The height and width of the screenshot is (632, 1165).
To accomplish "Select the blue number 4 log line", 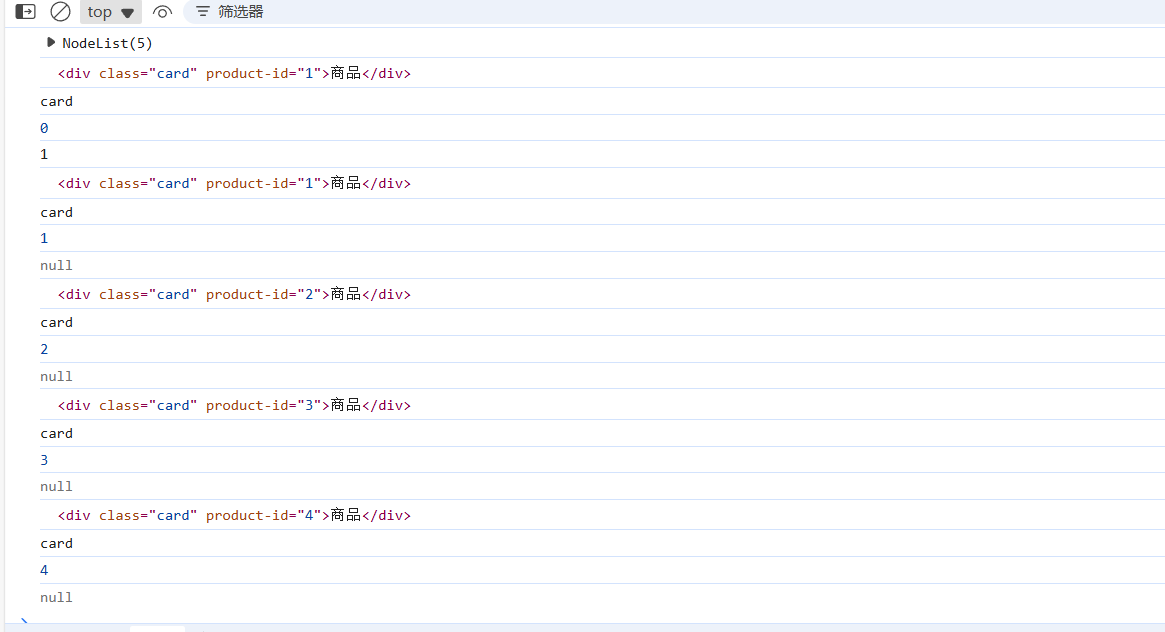I will (44, 570).
